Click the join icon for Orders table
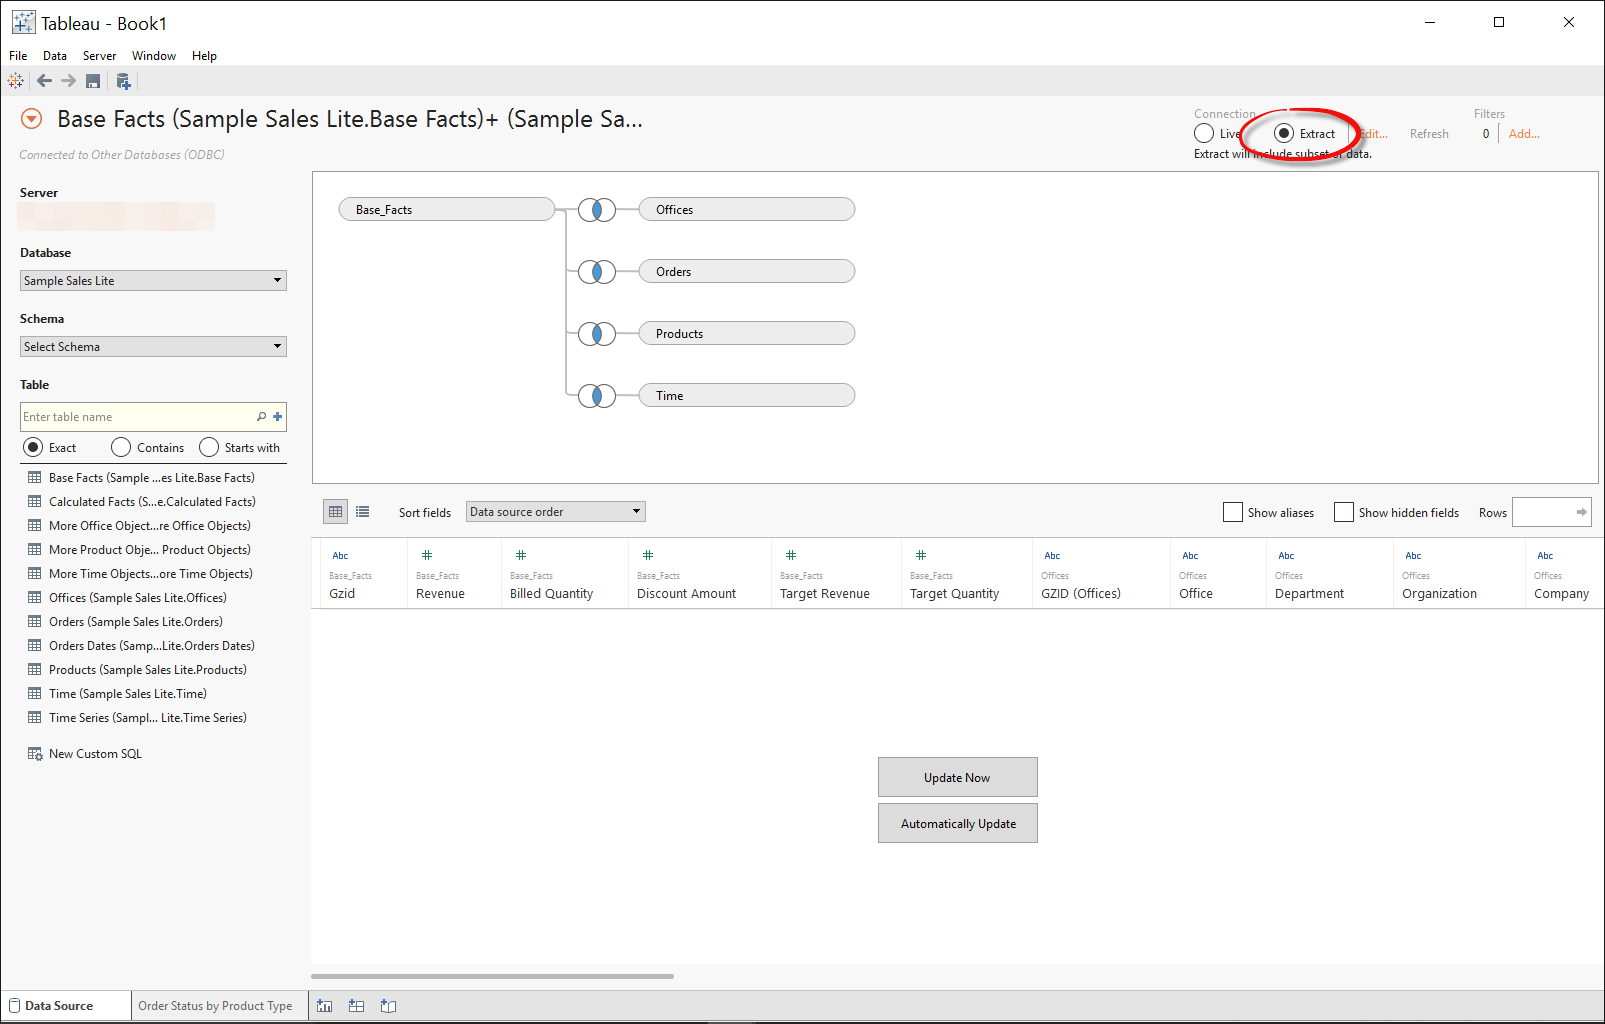This screenshot has width=1605, height=1024. (x=597, y=272)
